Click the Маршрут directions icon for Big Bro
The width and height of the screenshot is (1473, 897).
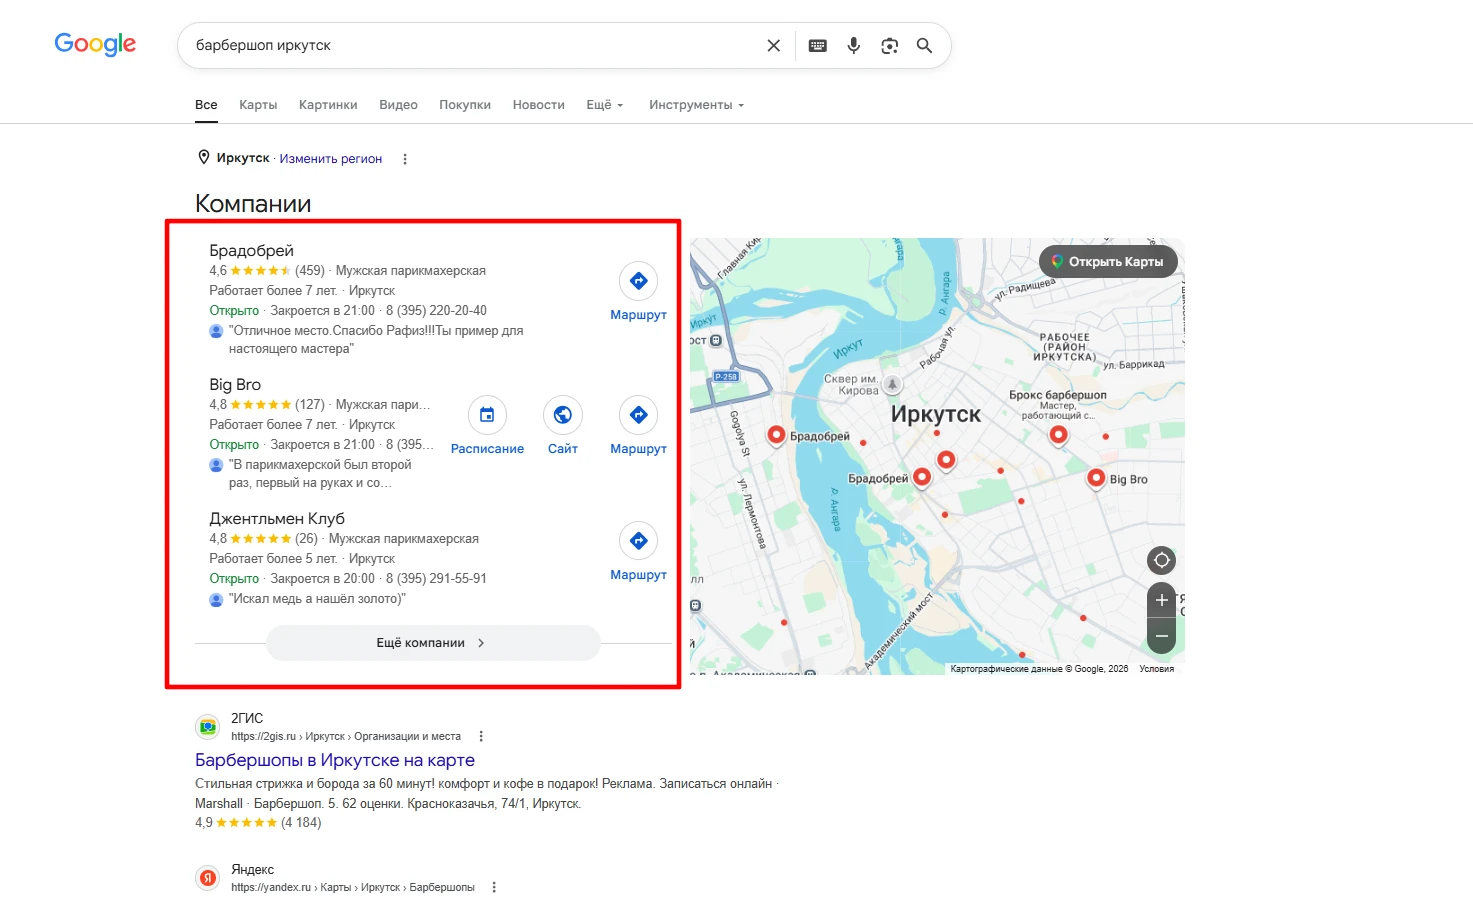tap(638, 415)
